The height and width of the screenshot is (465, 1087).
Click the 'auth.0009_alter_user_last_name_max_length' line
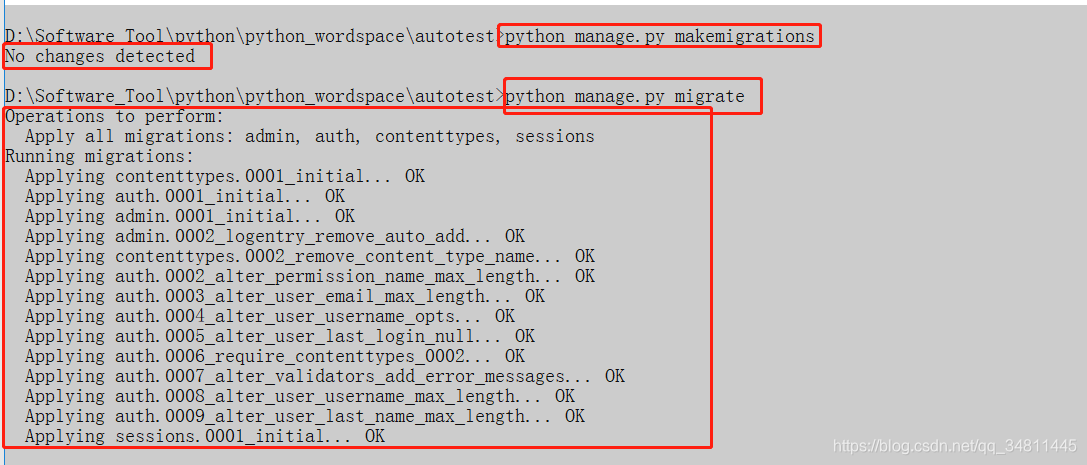click(x=305, y=418)
